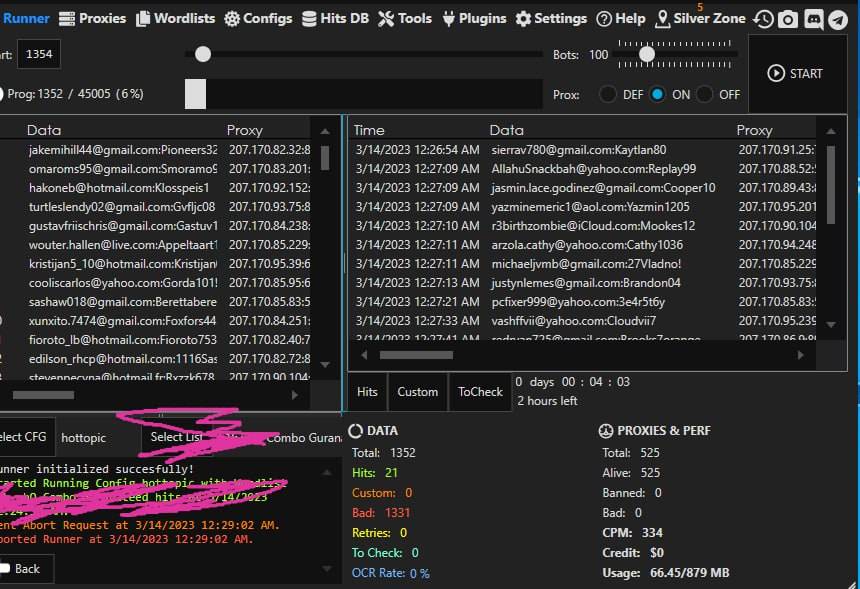Select row fioroto_lb@hotmail.com in left list

coord(156,340)
